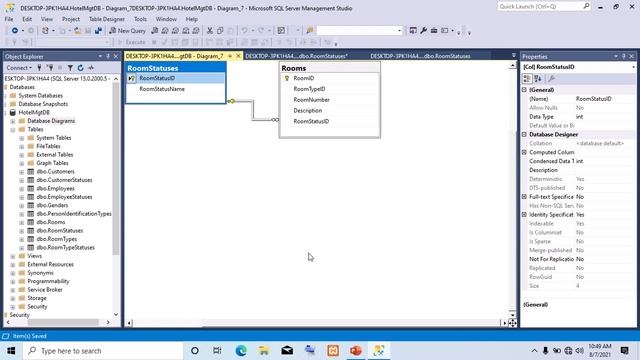Open Windows Start menu
The height and width of the screenshot is (360, 640).
coord(11,351)
